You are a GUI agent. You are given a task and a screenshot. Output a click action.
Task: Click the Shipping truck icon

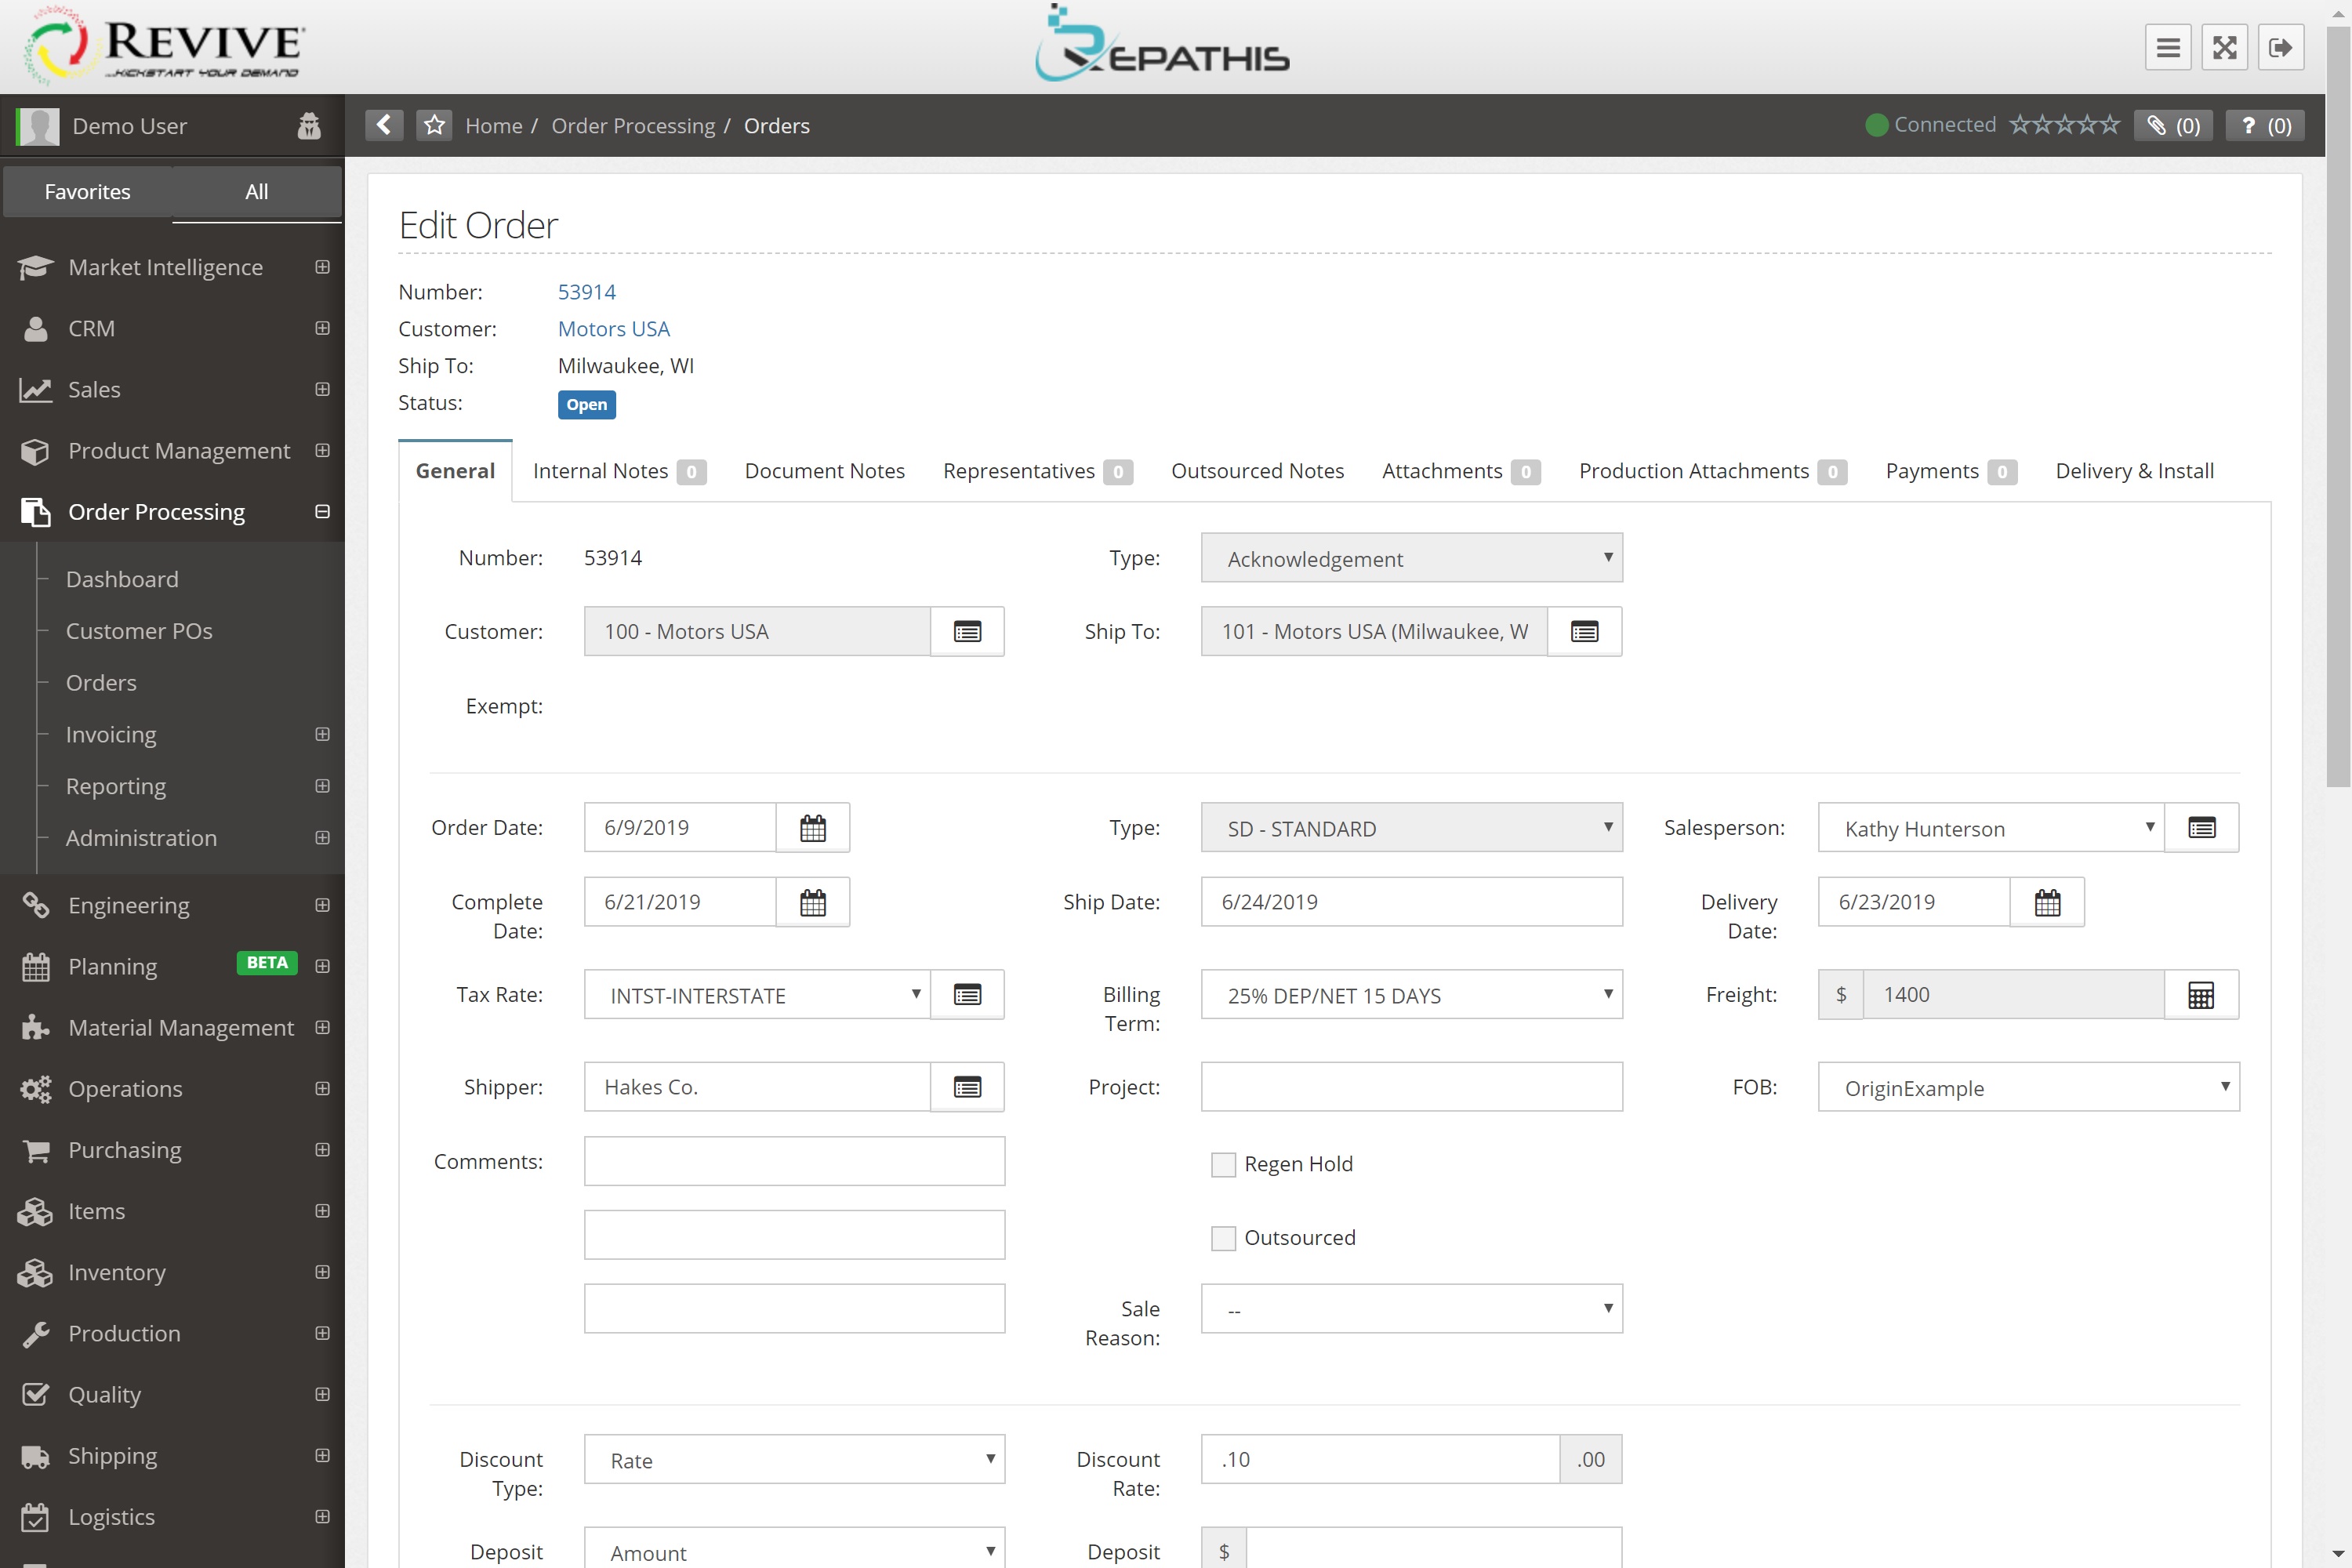tap(36, 1456)
